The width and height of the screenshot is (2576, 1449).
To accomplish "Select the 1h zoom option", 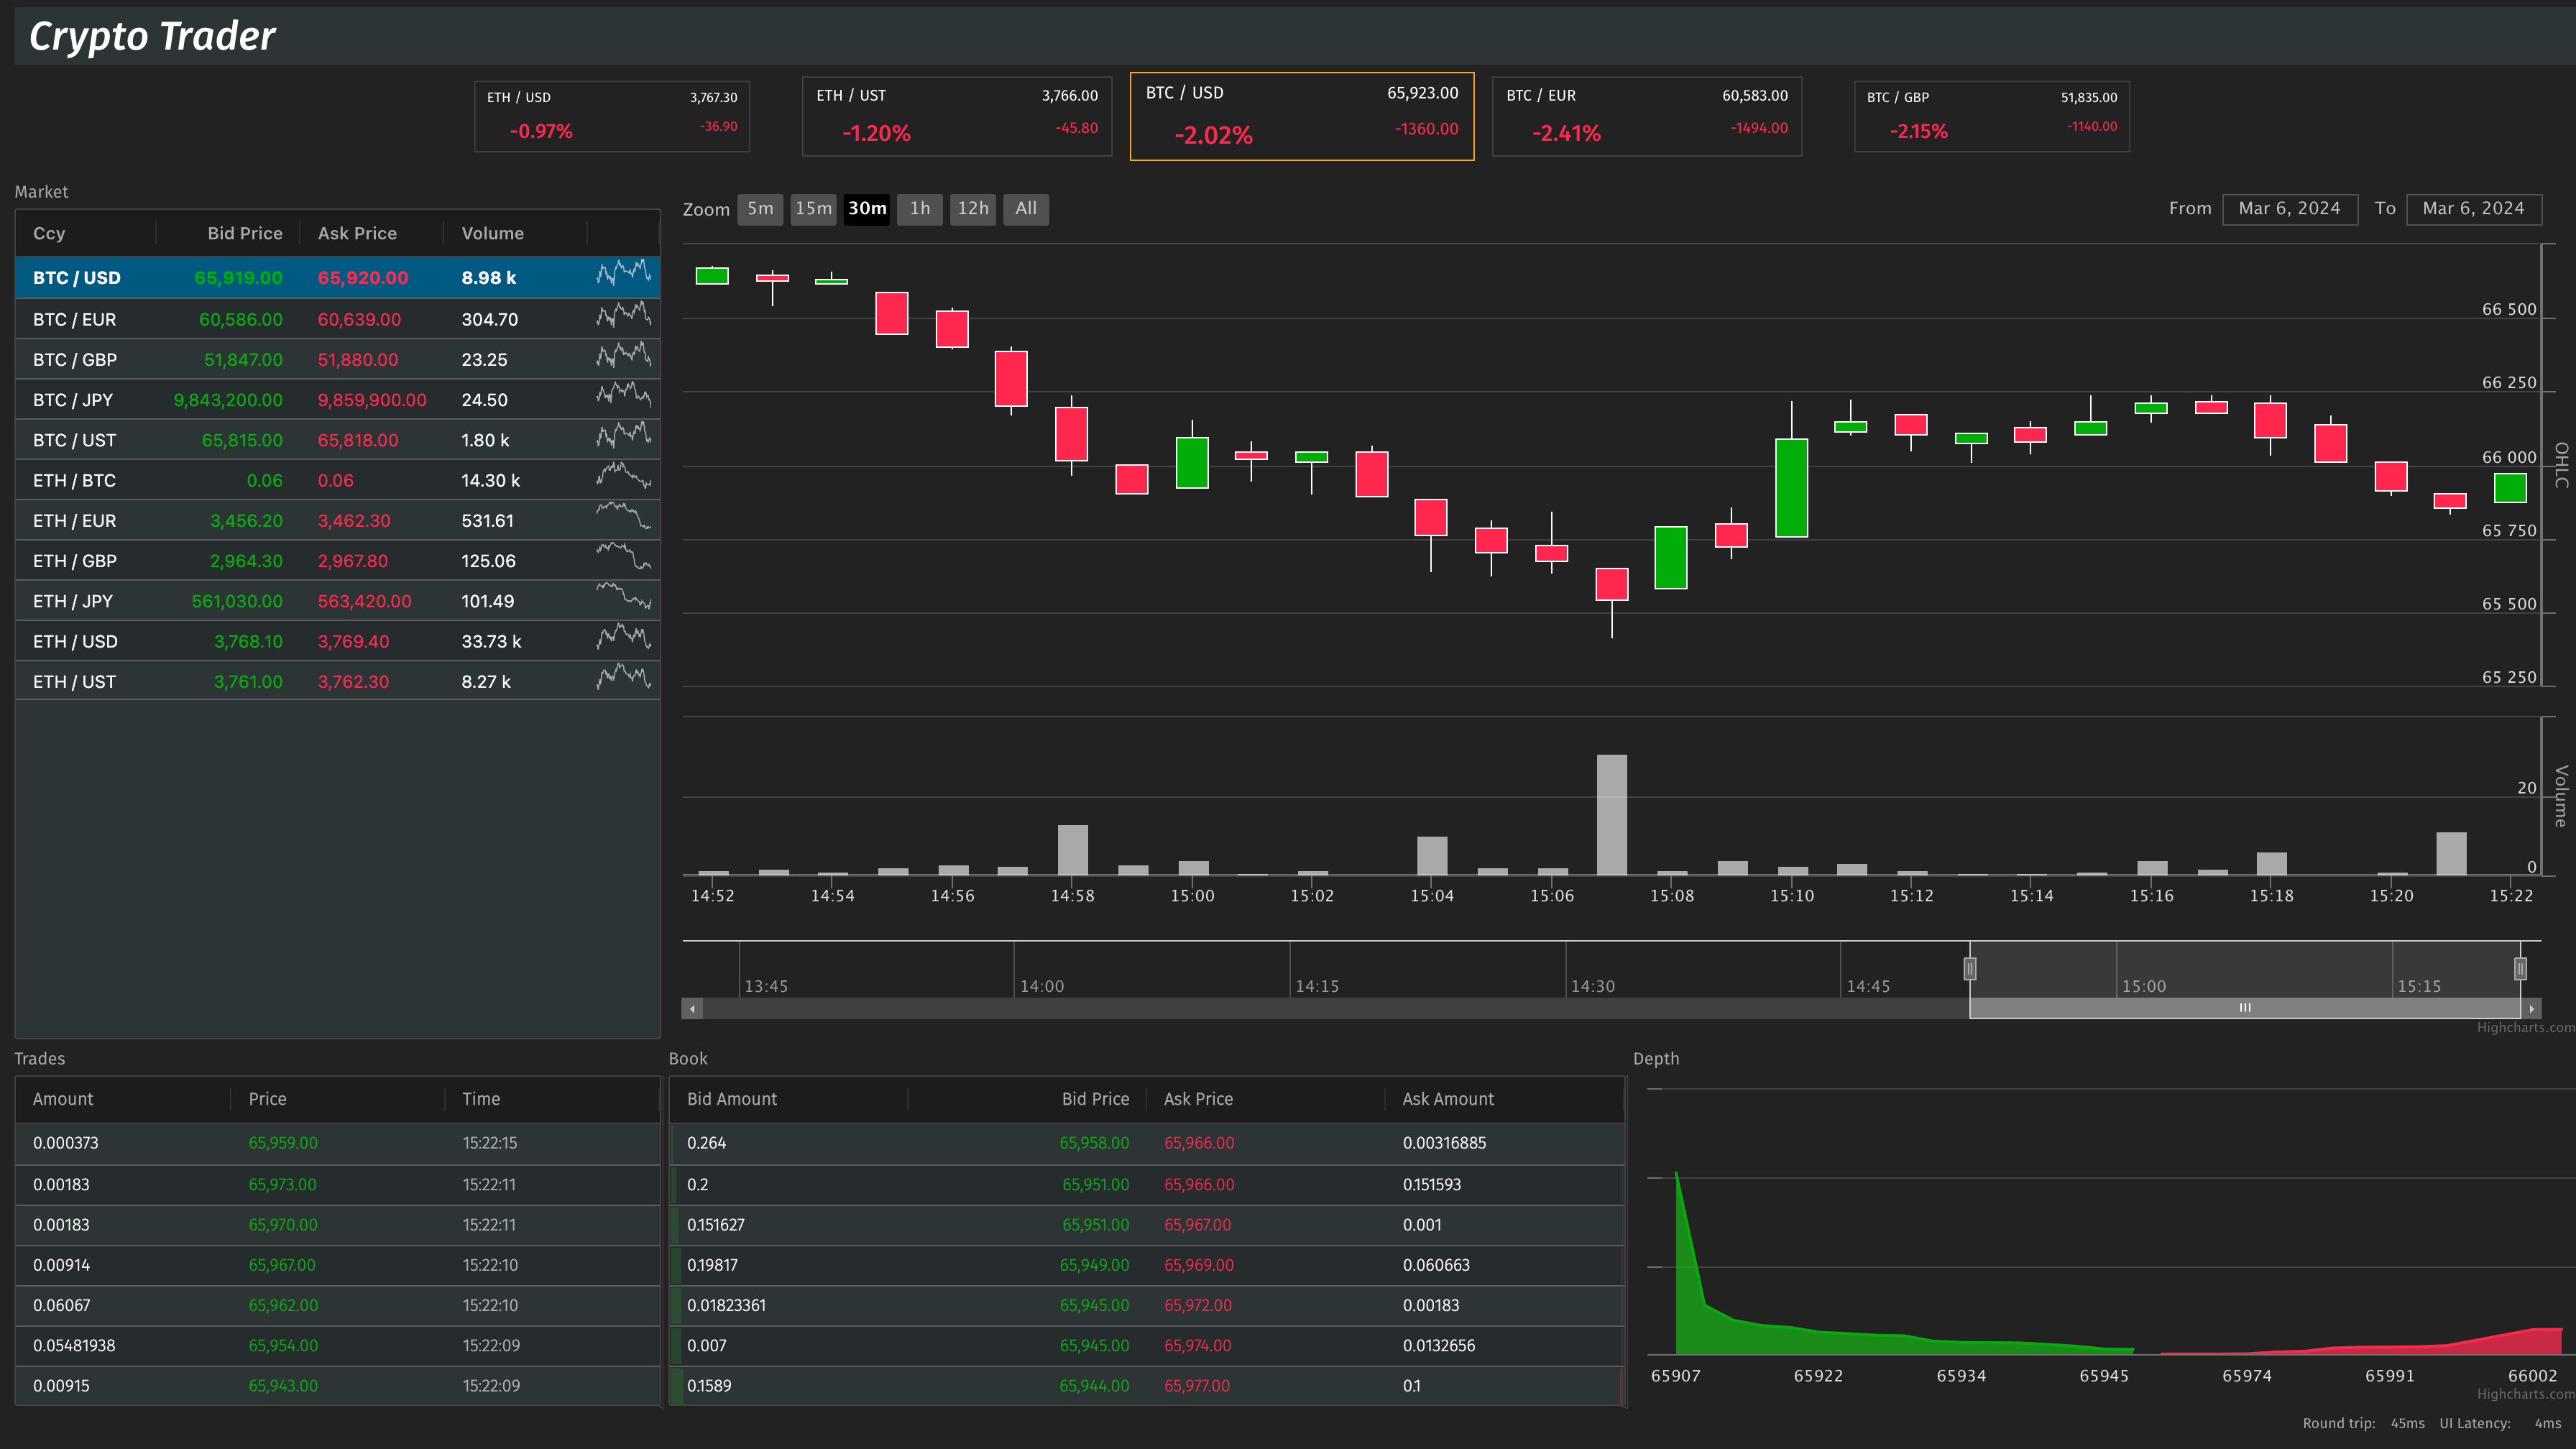I will (919, 209).
